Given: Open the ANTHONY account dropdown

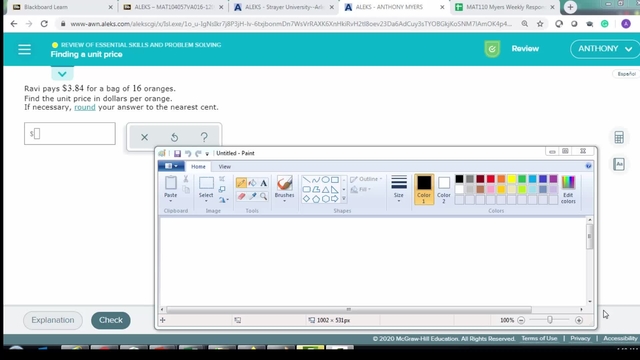Looking at the screenshot, I should tap(605, 49).
